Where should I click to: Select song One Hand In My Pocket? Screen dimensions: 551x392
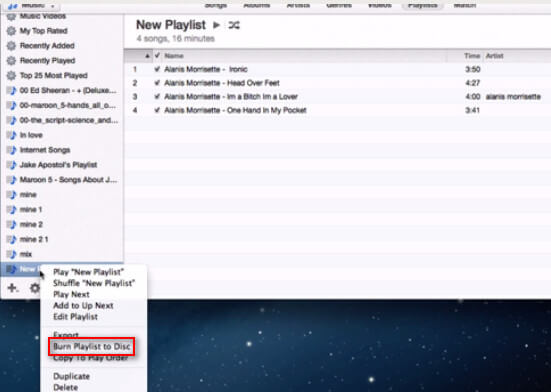click(235, 110)
